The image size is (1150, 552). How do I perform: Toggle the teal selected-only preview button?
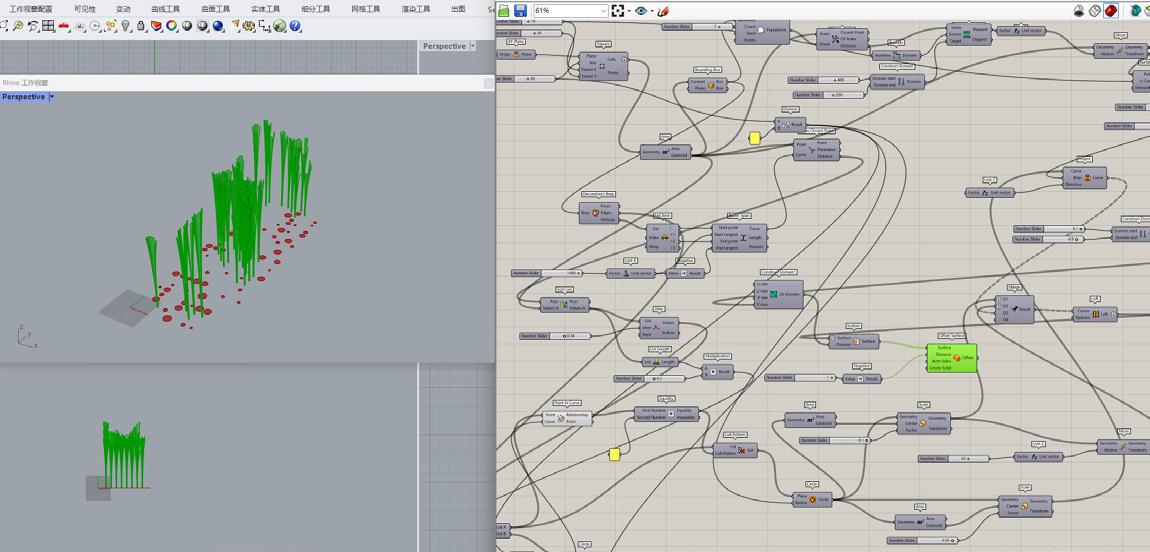tap(1135, 11)
